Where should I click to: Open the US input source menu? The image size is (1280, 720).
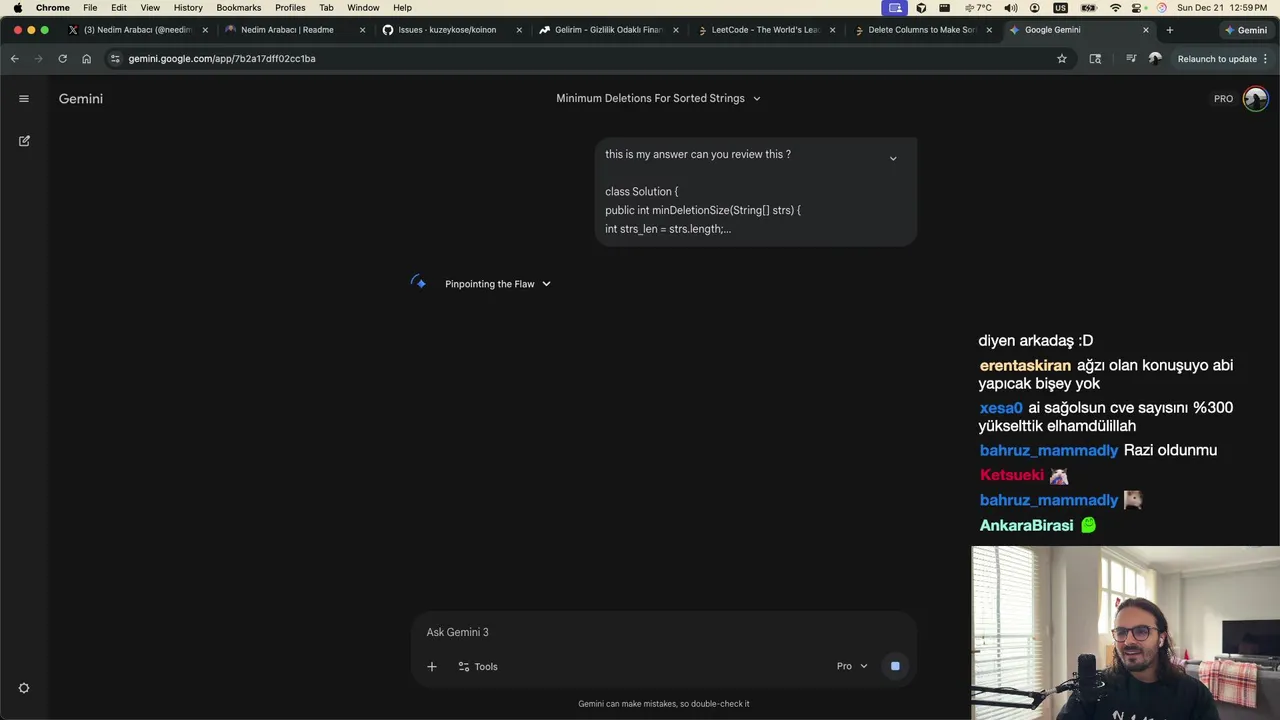(x=1060, y=8)
